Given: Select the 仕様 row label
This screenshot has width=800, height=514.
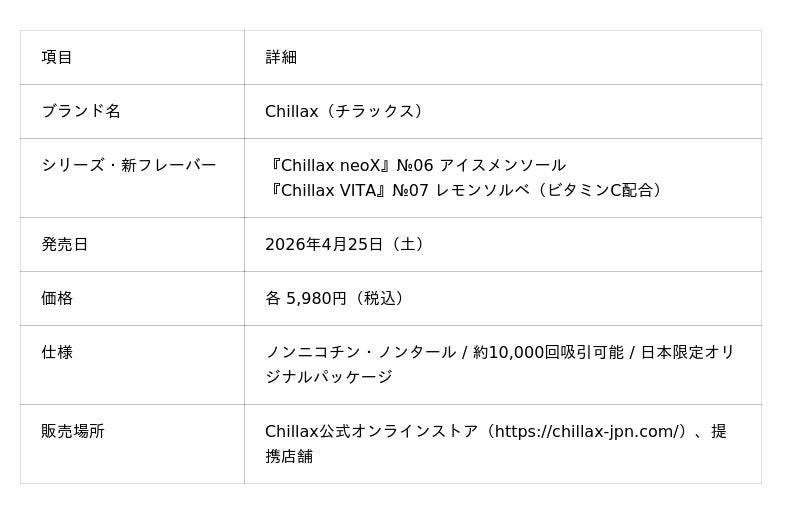Looking at the screenshot, I should pyautogui.click(x=57, y=352).
